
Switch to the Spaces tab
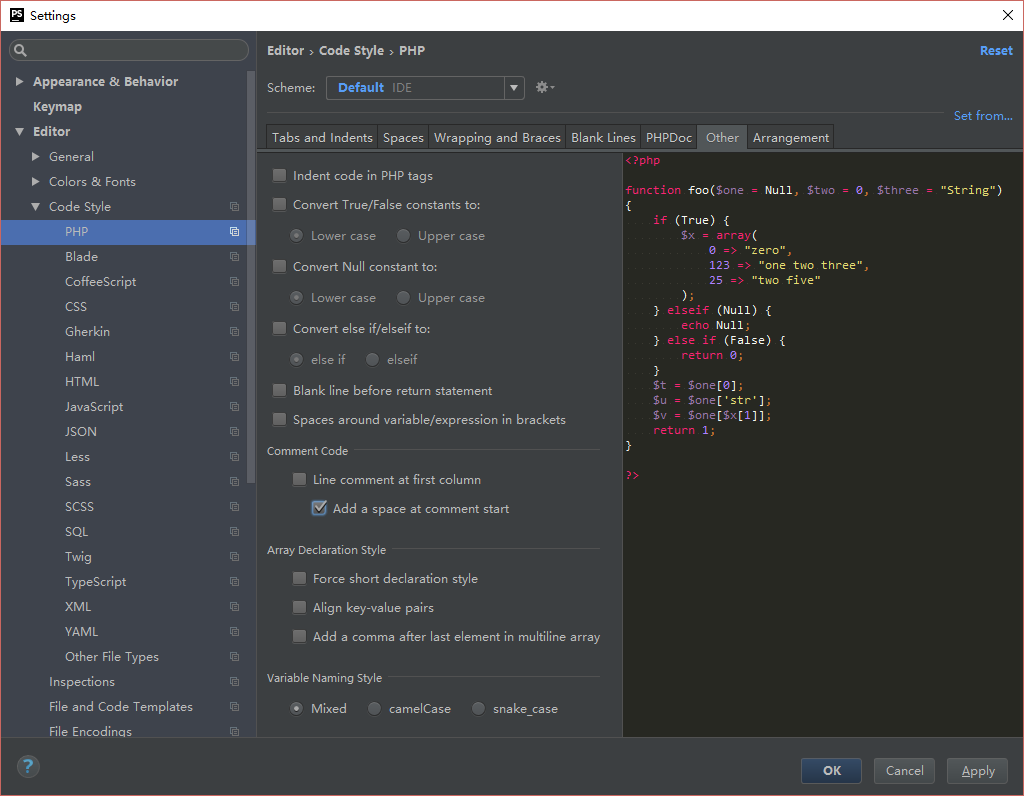coord(403,138)
